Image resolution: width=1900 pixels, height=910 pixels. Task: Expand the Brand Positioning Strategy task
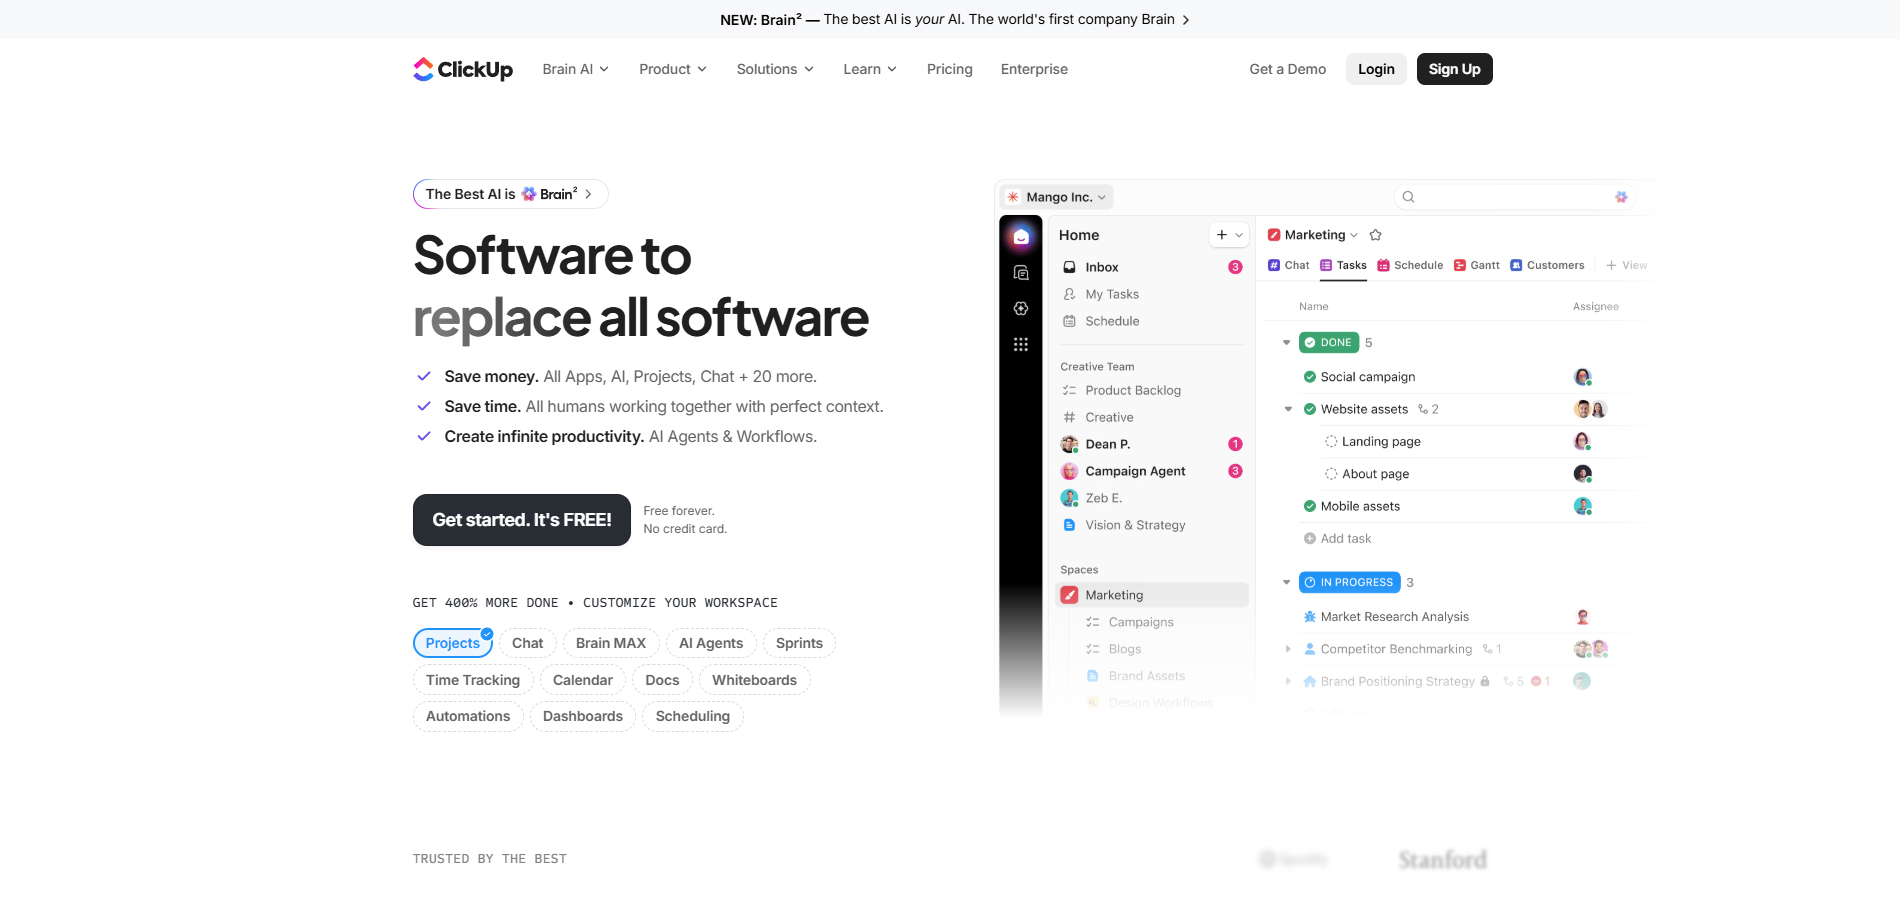[x=1288, y=681]
